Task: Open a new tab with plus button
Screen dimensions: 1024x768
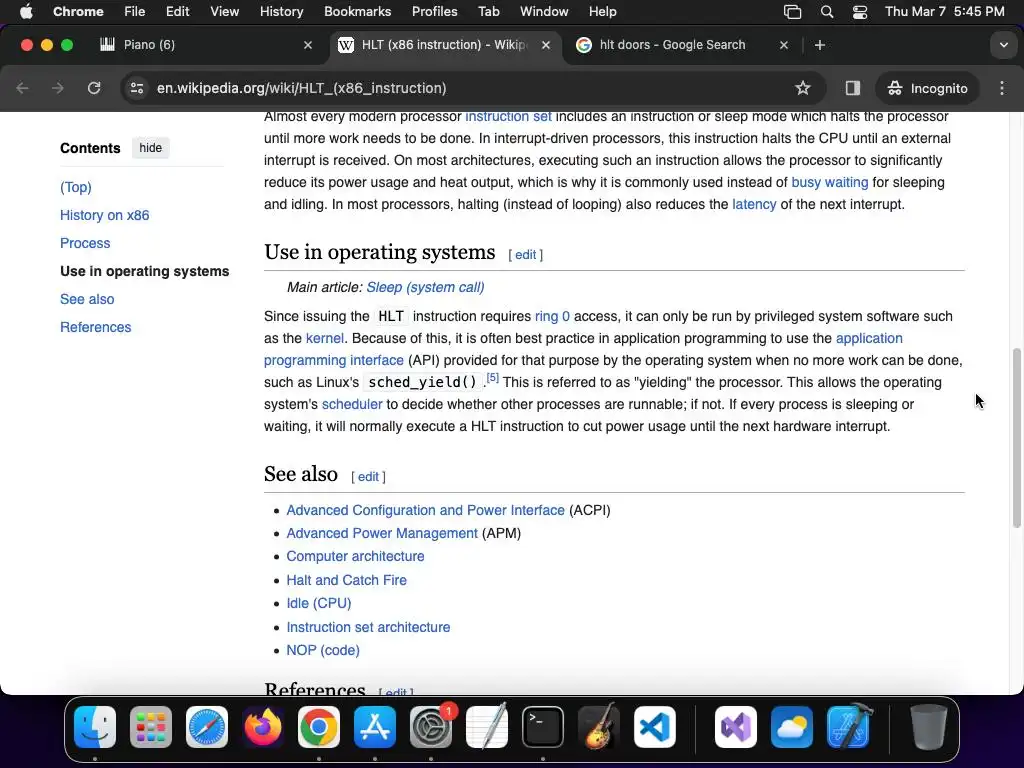Action: 820,45
